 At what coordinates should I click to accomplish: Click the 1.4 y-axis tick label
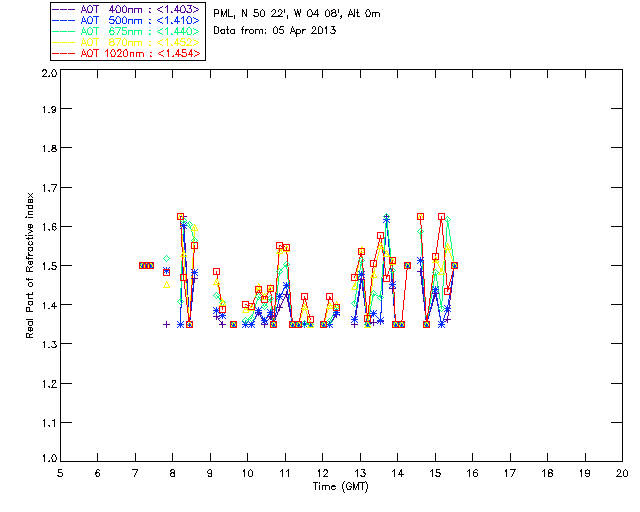[x=49, y=305]
